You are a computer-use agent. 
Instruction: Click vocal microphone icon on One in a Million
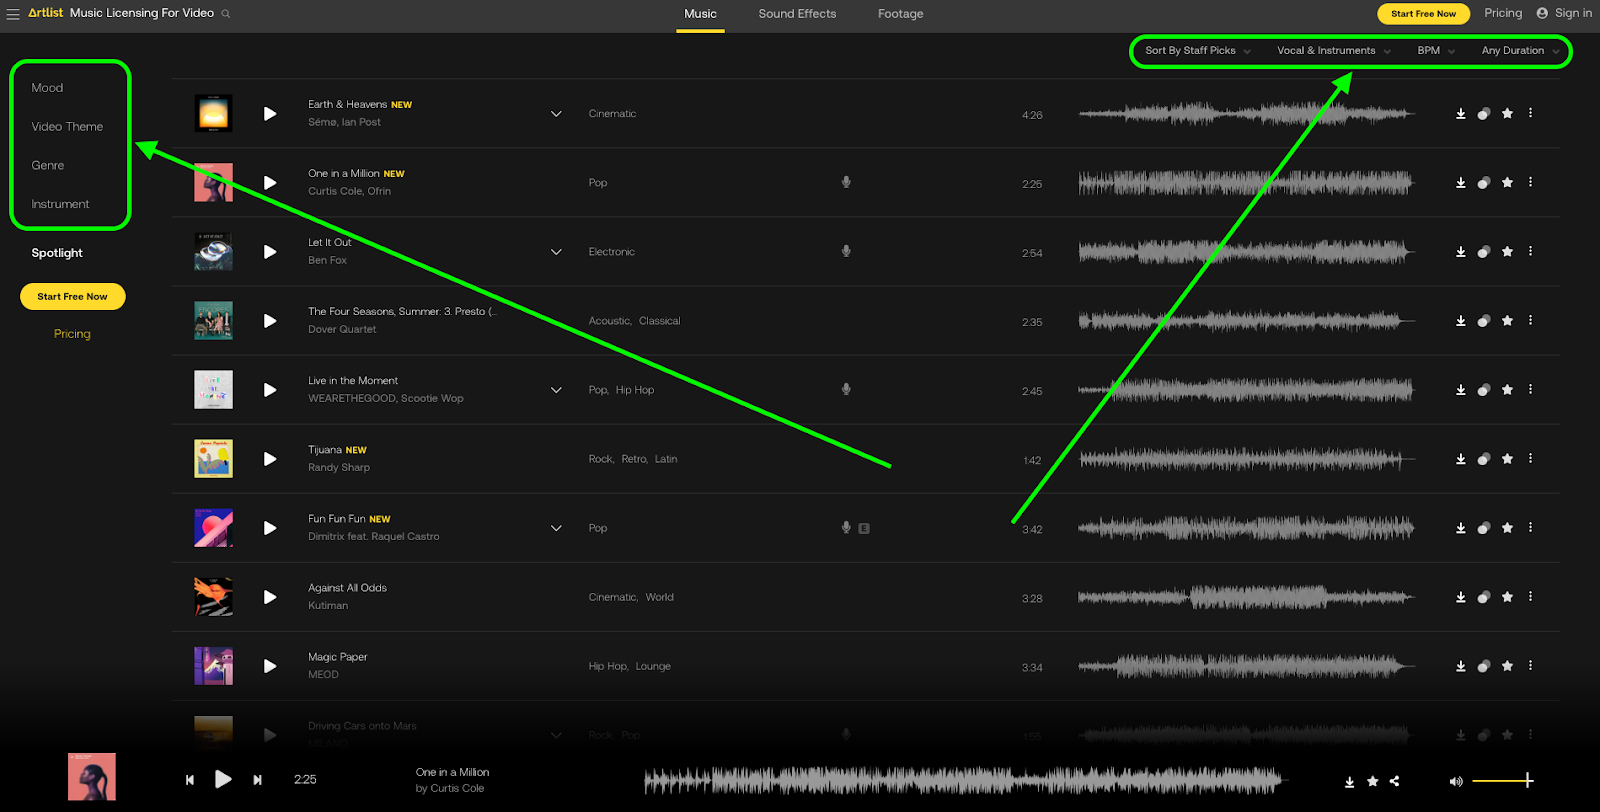pos(846,182)
